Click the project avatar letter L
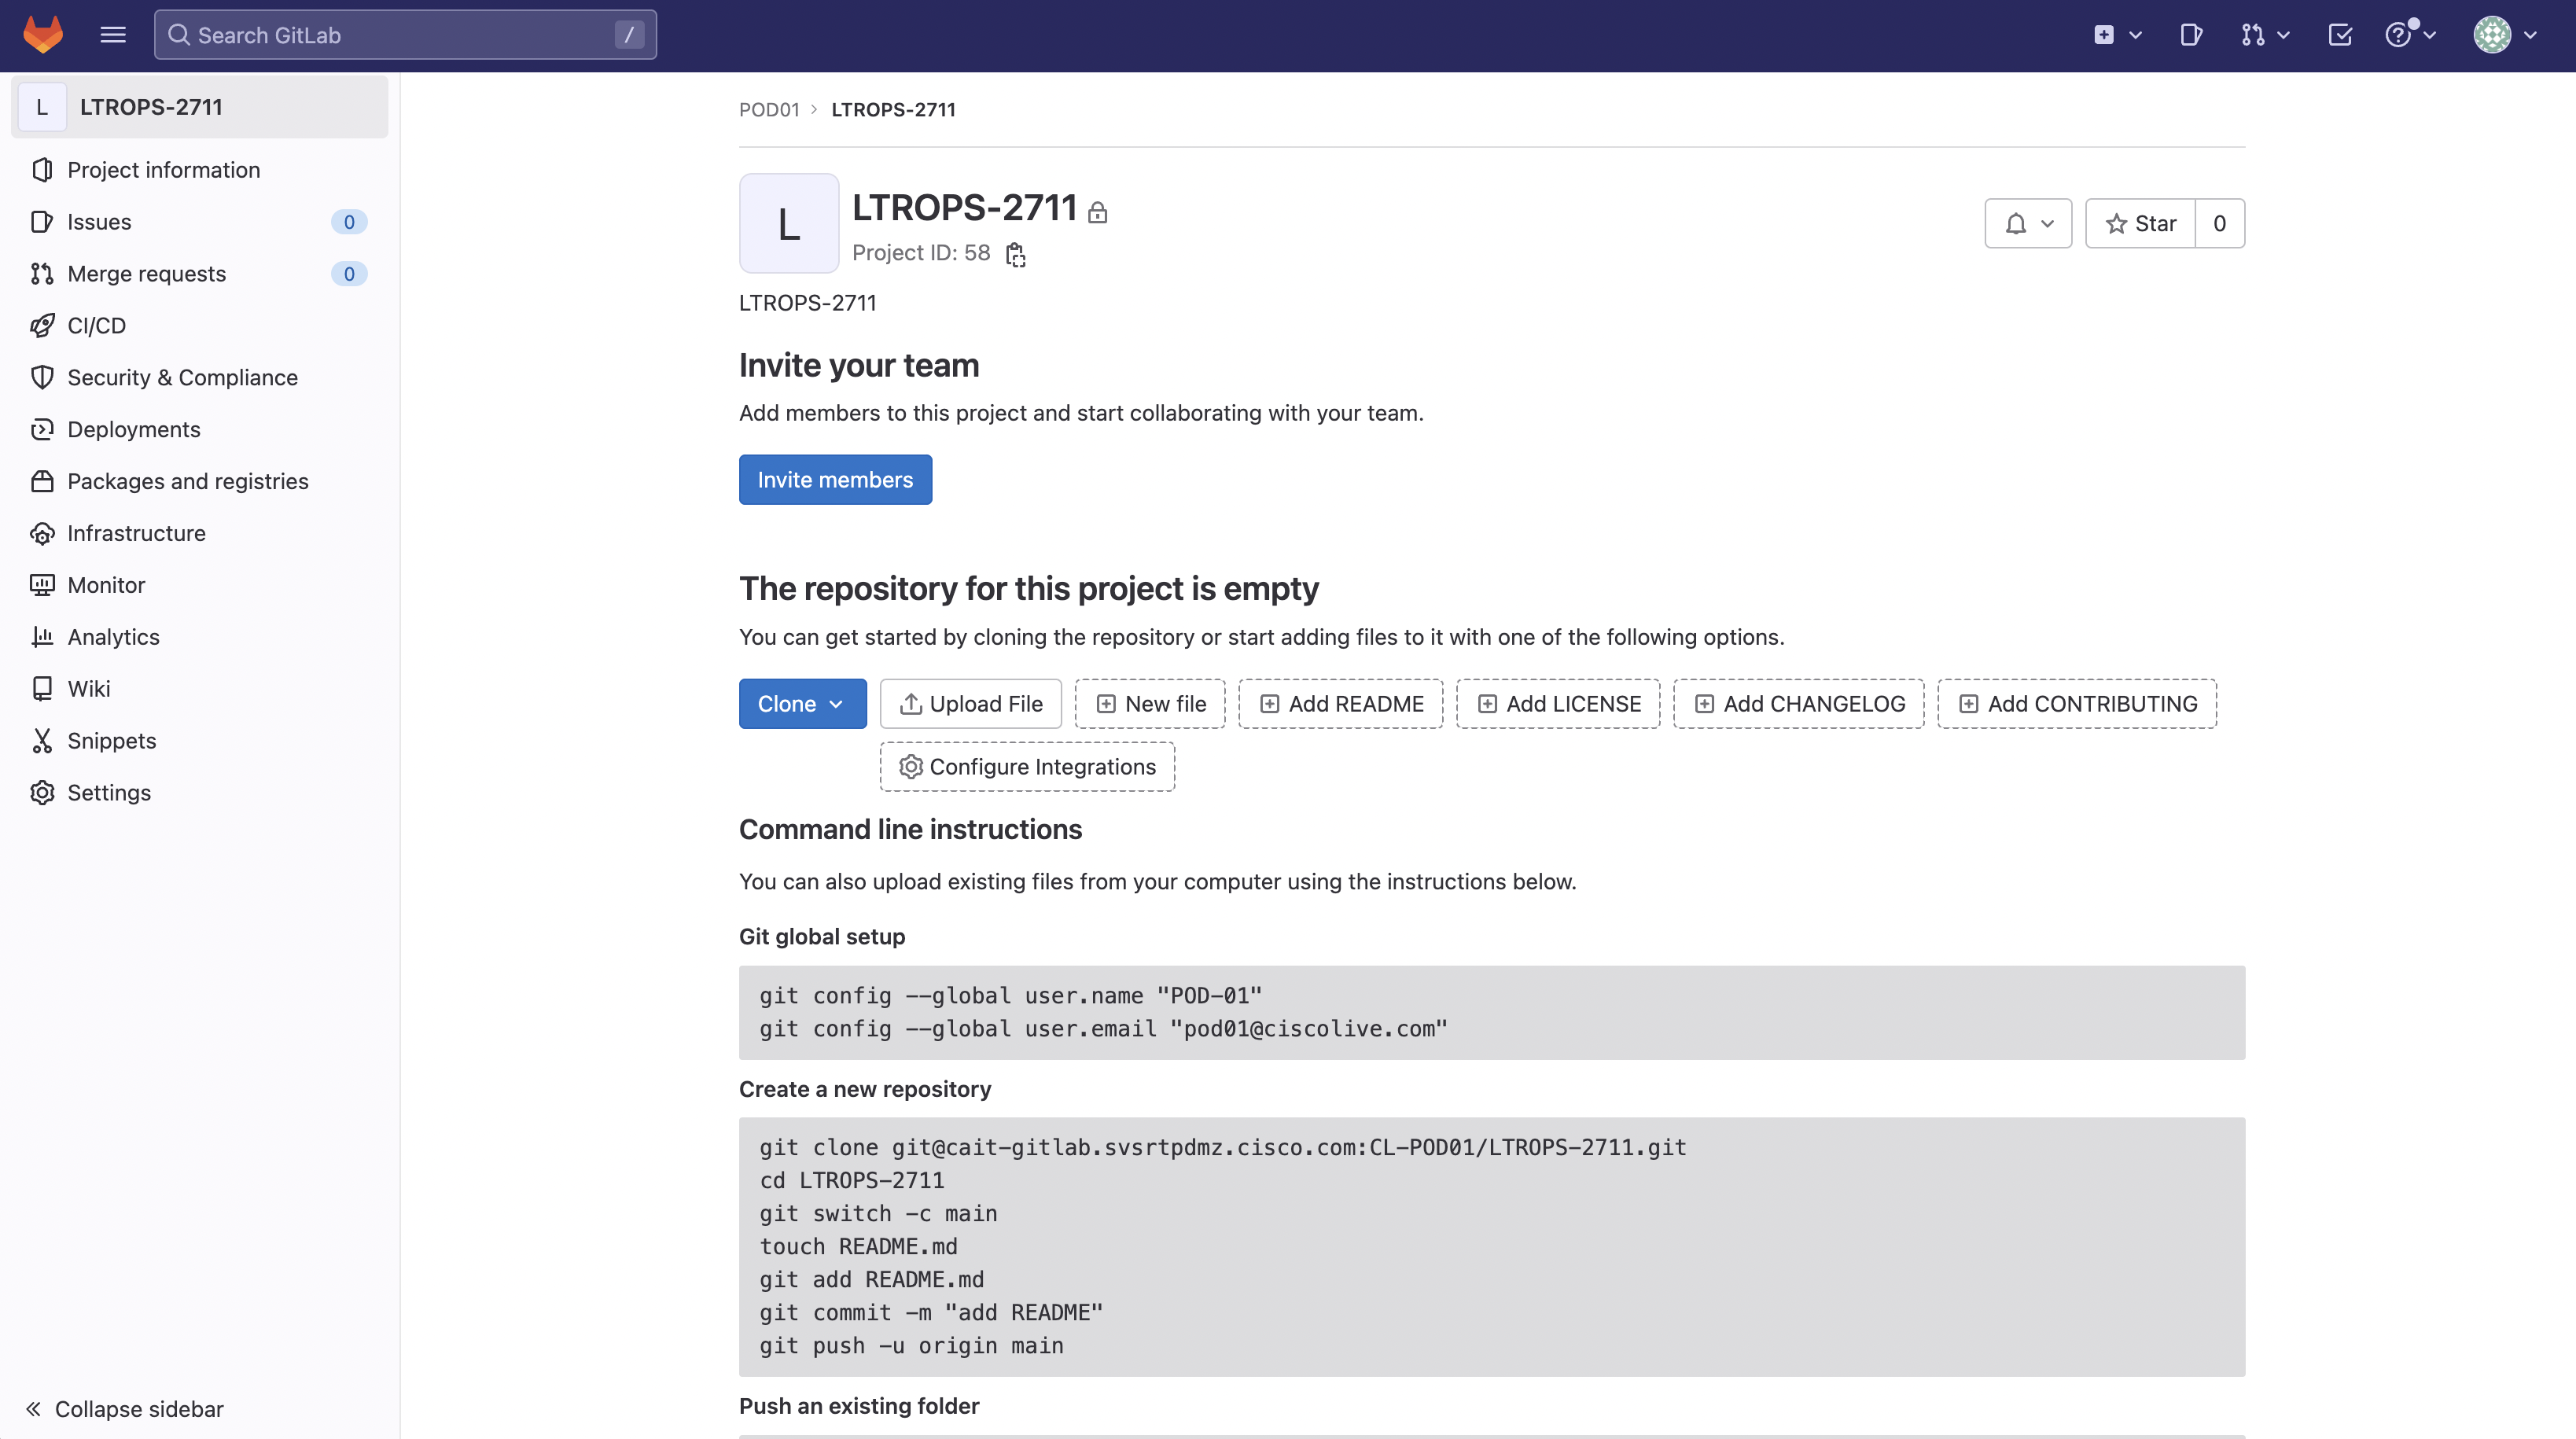This screenshot has width=2576, height=1439. click(x=789, y=224)
